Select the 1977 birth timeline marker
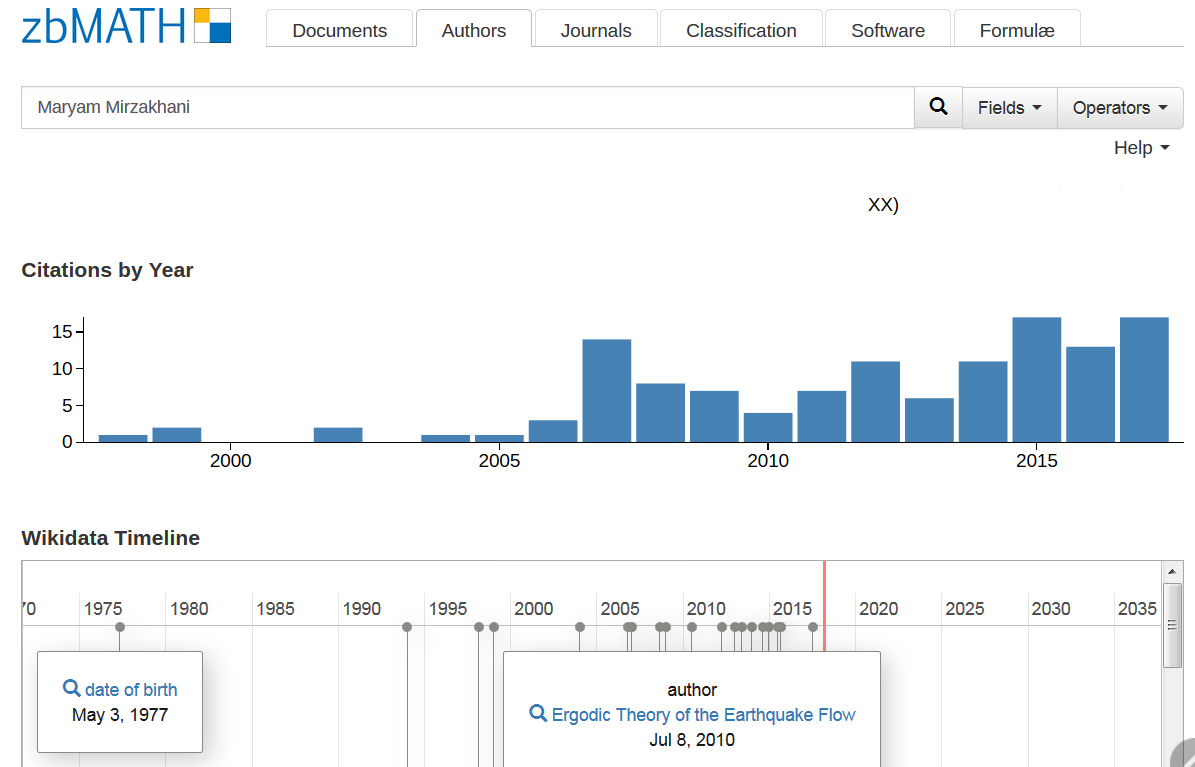The height and width of the screenshot is (767, 1195). tap(120, 627)
